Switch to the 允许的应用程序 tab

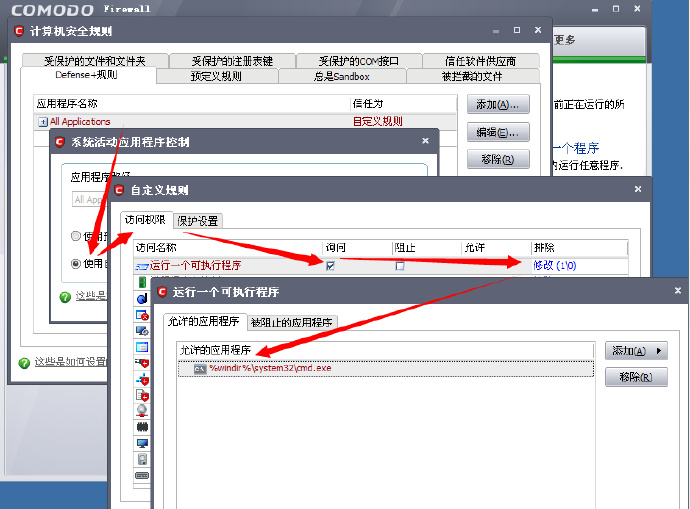point(204,321)
